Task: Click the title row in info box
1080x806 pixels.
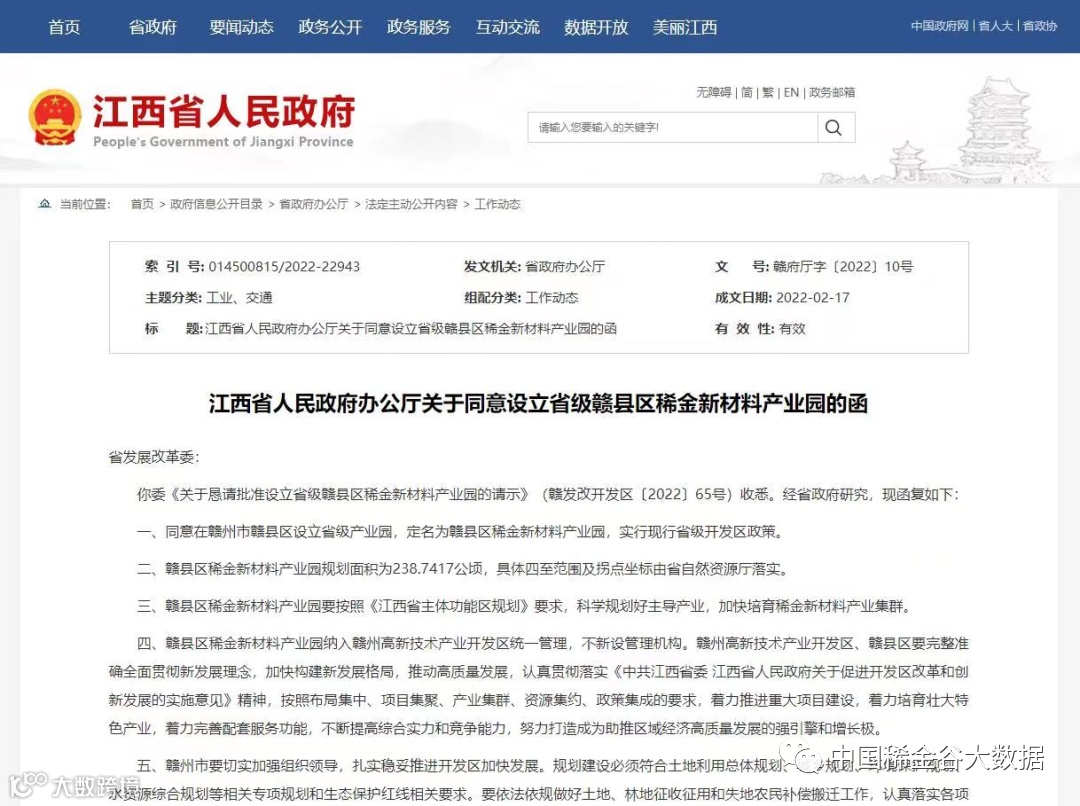Action: point(381,329)
